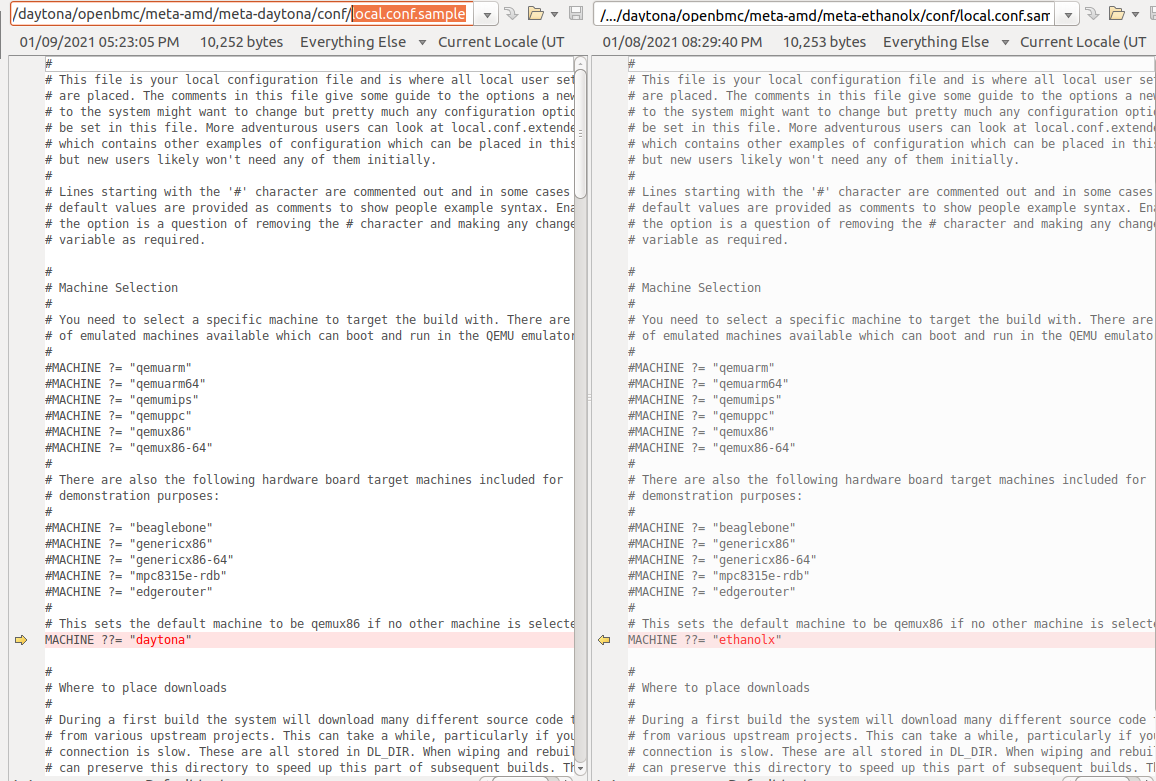The height and width of the screenshot is (781, 1156).
Task: Expand the right file path history dropdown
Action: 1066,14
